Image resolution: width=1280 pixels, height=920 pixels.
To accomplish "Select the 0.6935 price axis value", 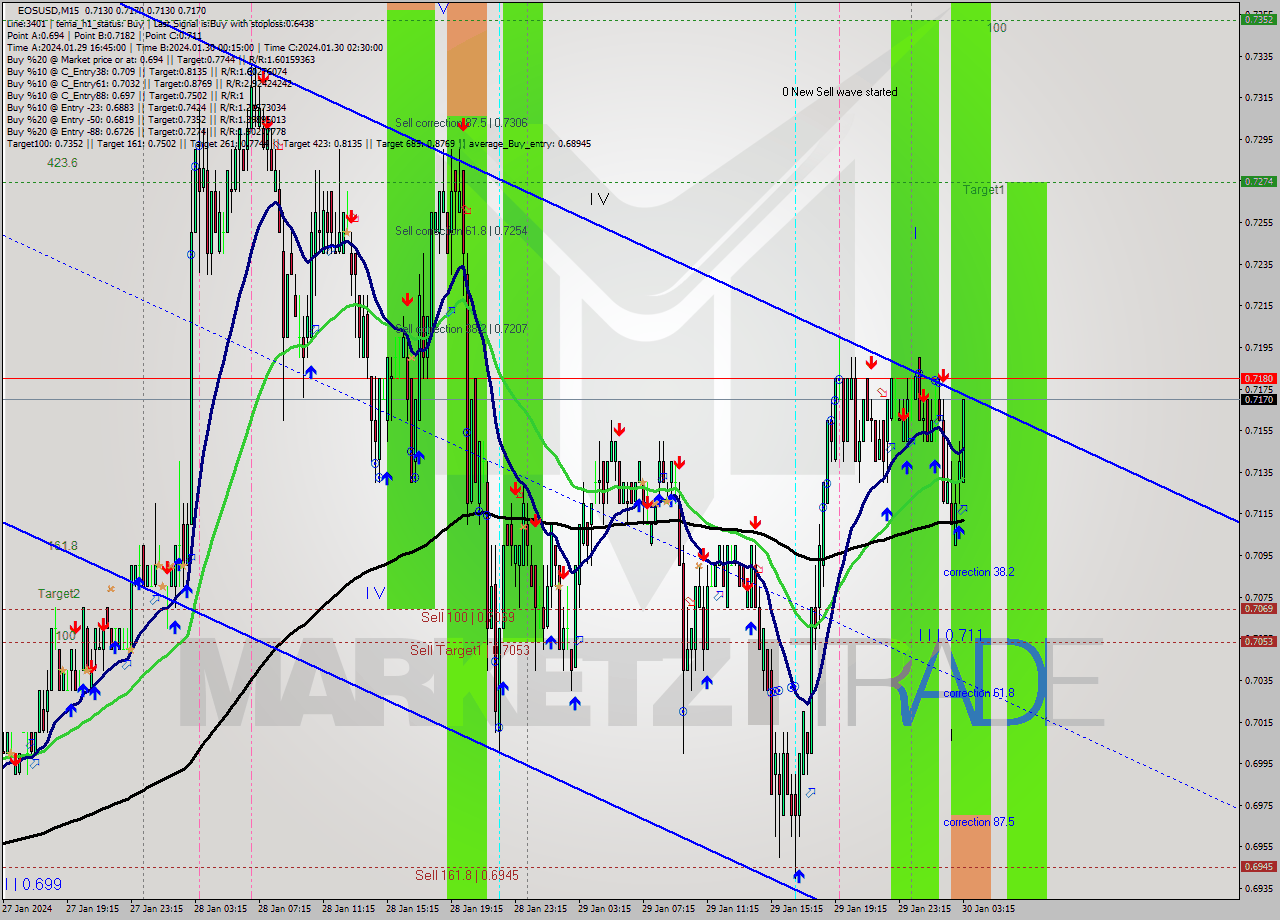I will pyautogui.click(x=1259, y=888).
